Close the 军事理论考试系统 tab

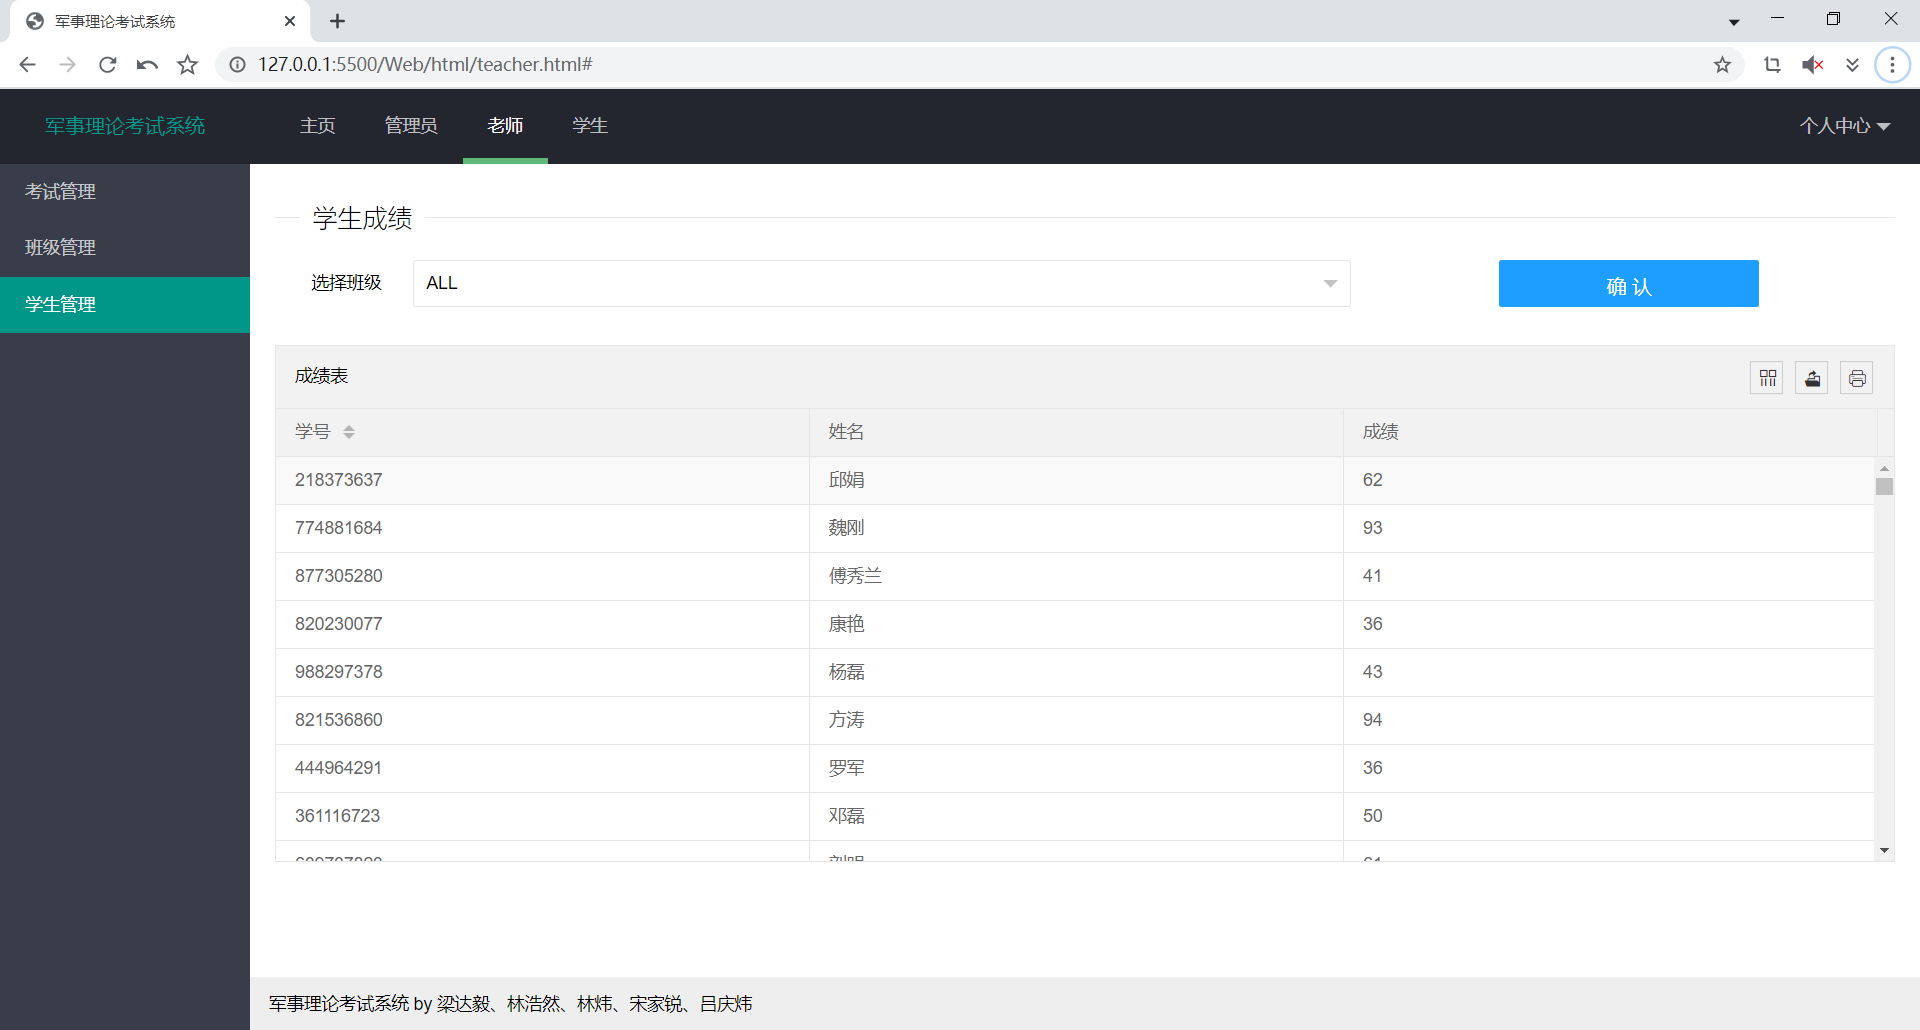(290, 21)
